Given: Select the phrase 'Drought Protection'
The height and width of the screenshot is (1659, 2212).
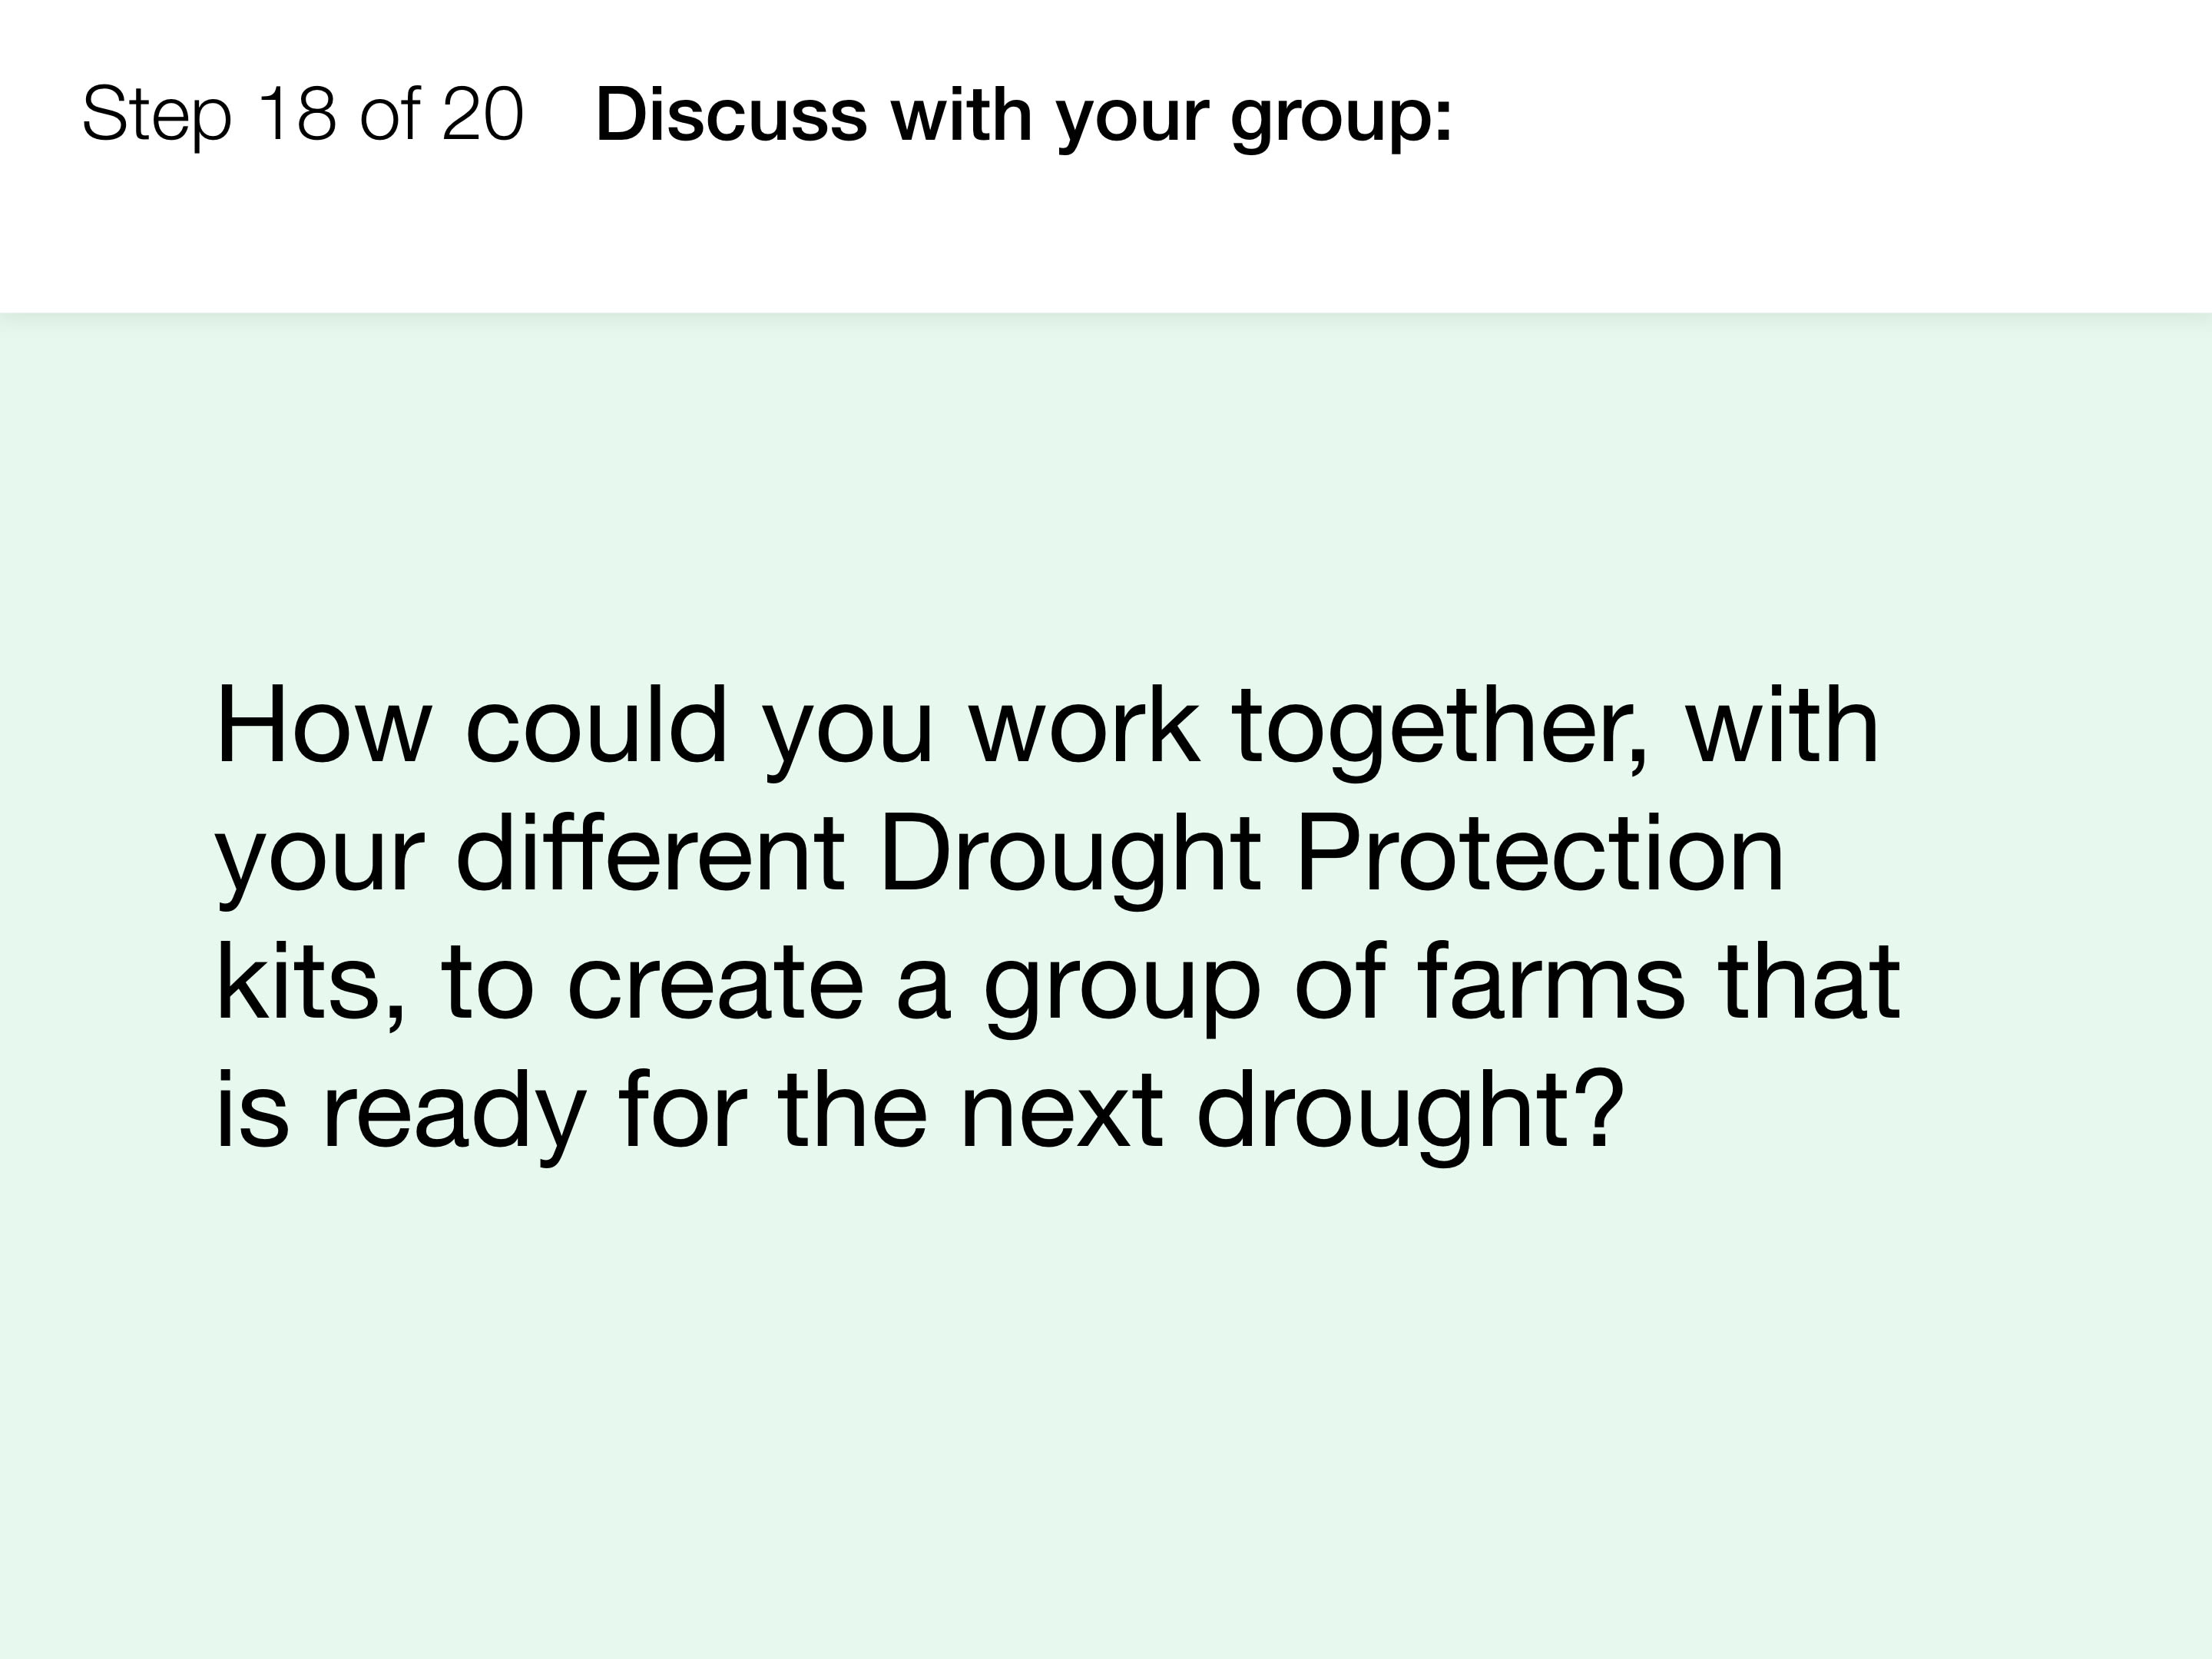Looking at the screenshot, I should point(1331,858).
